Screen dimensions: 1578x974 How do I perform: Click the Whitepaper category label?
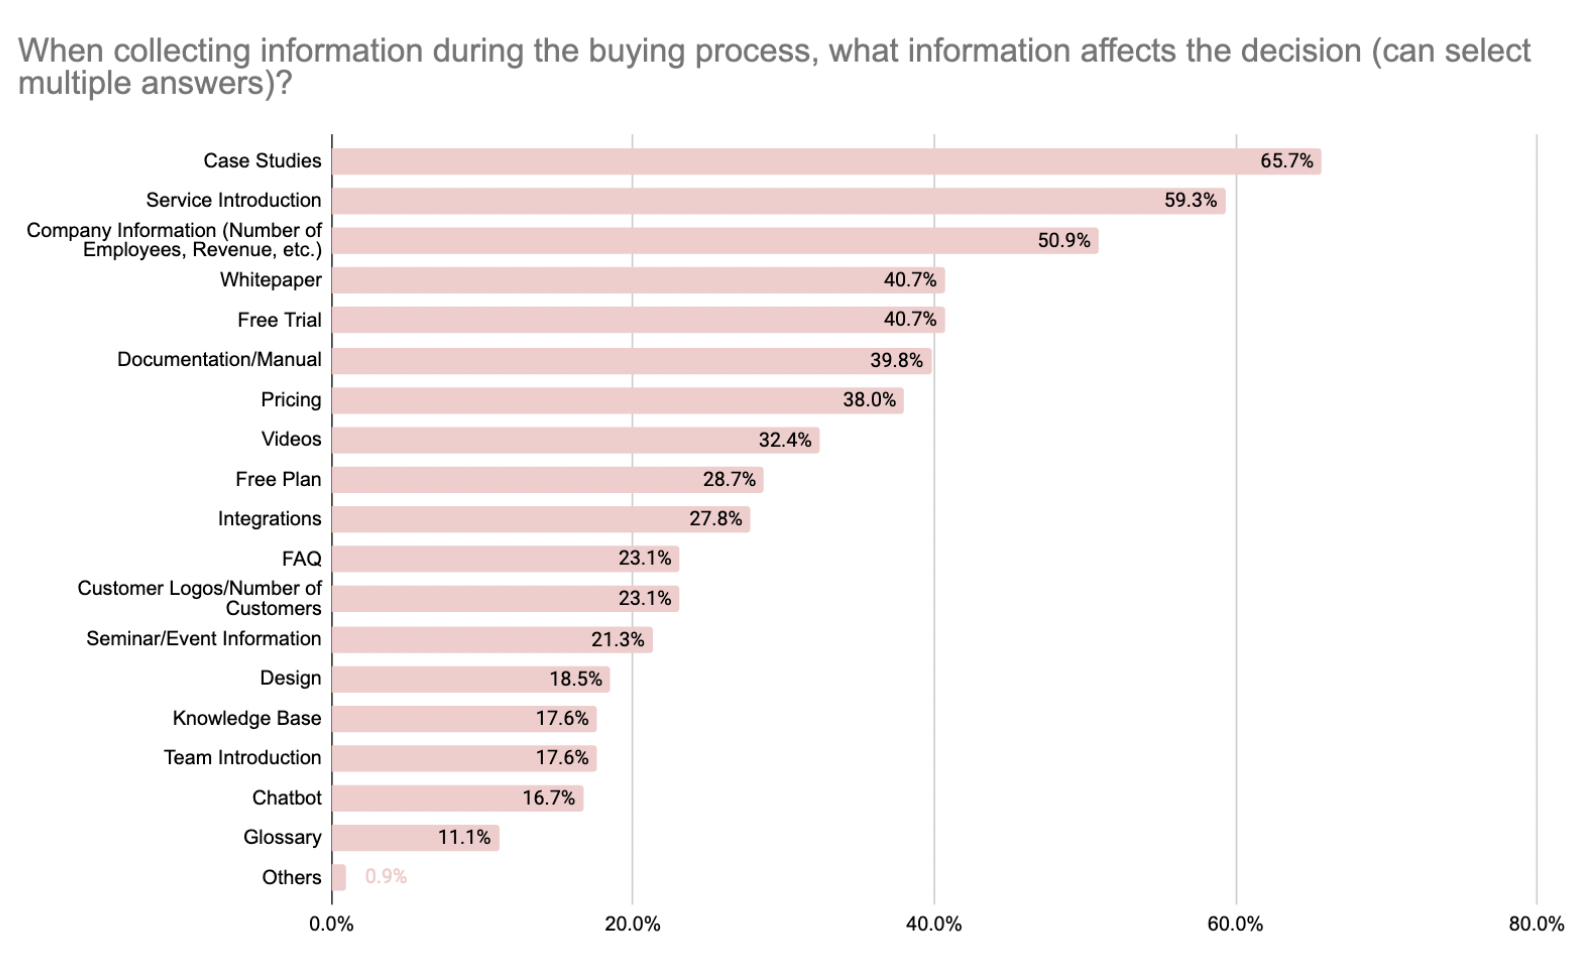(271, 280)
